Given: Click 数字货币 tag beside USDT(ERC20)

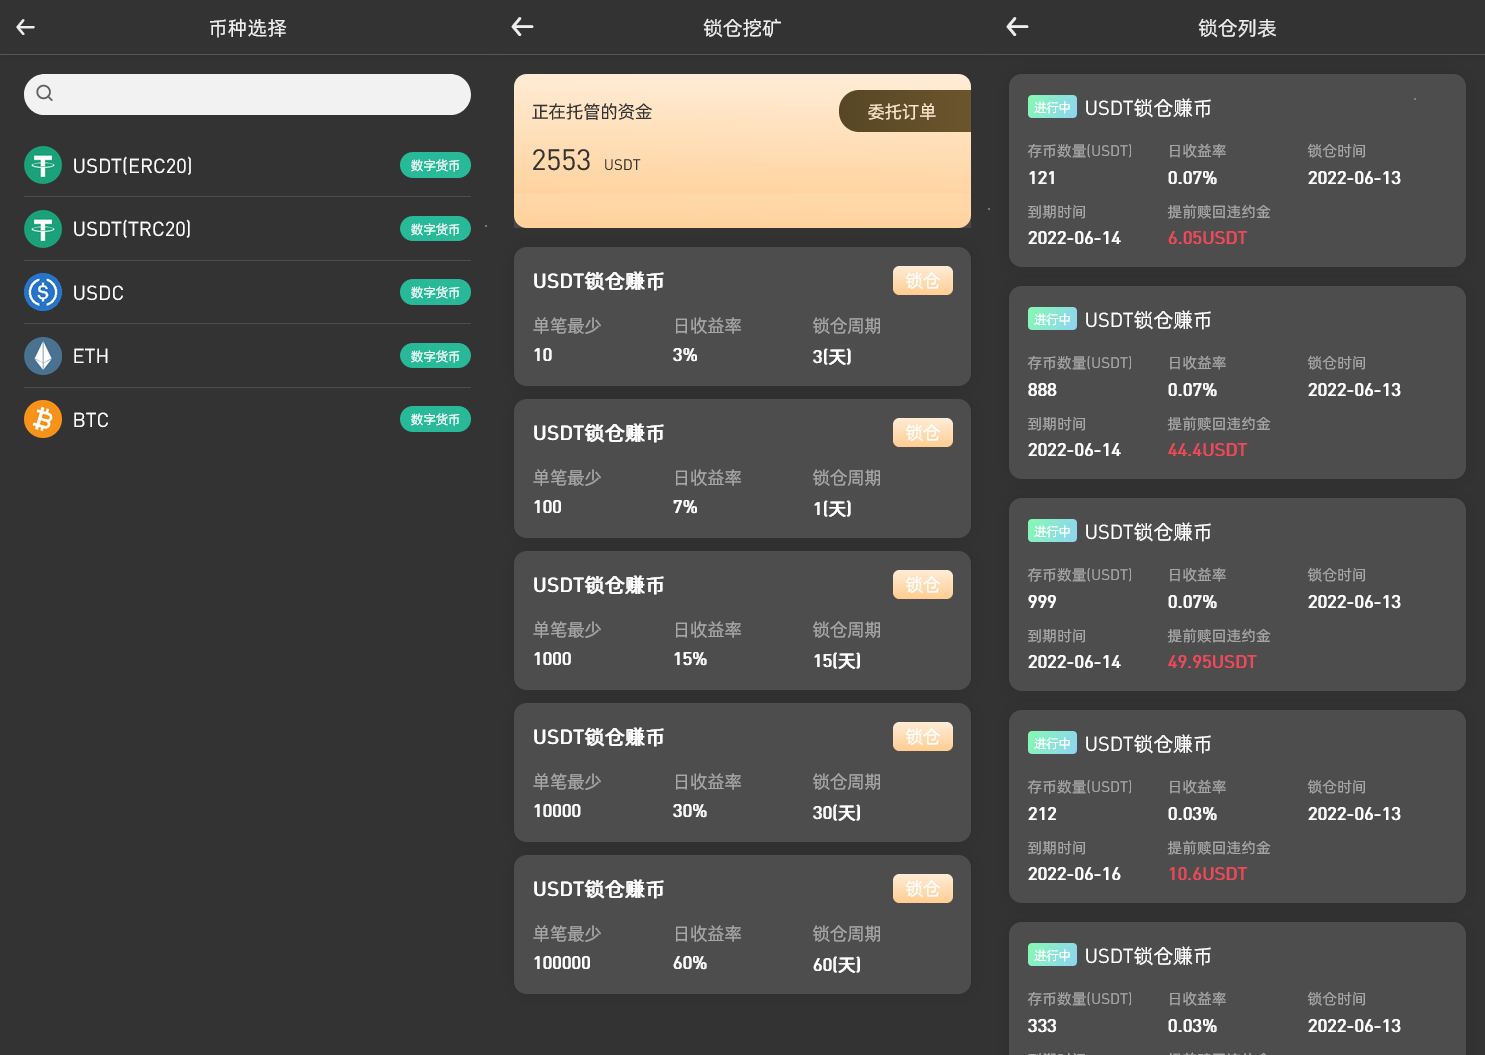Looking at the screenshot, I should 435,165.
